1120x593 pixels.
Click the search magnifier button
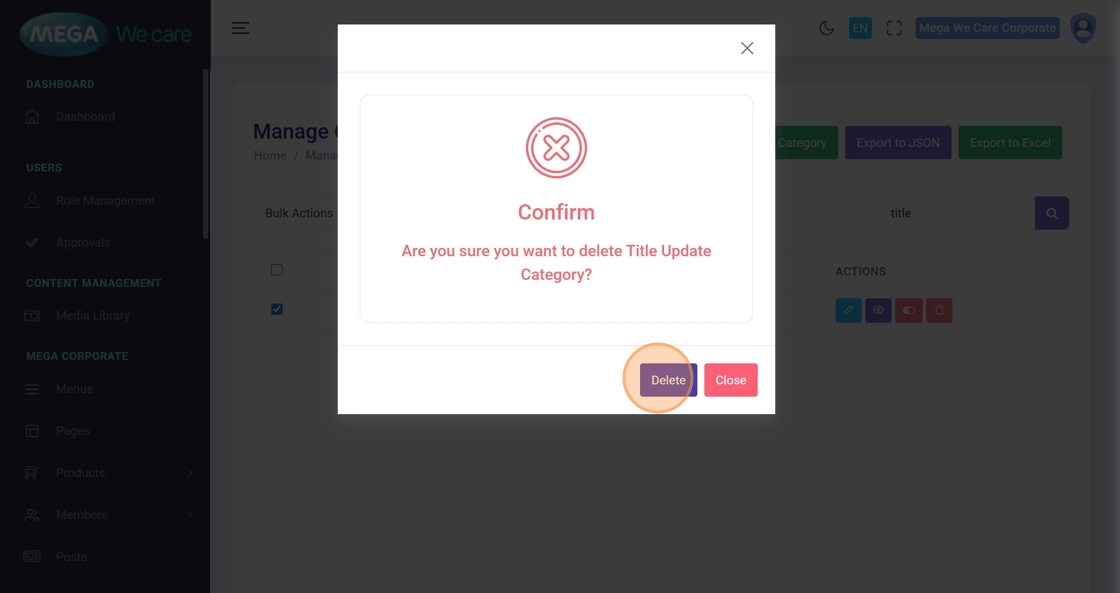pos(1052,213)
